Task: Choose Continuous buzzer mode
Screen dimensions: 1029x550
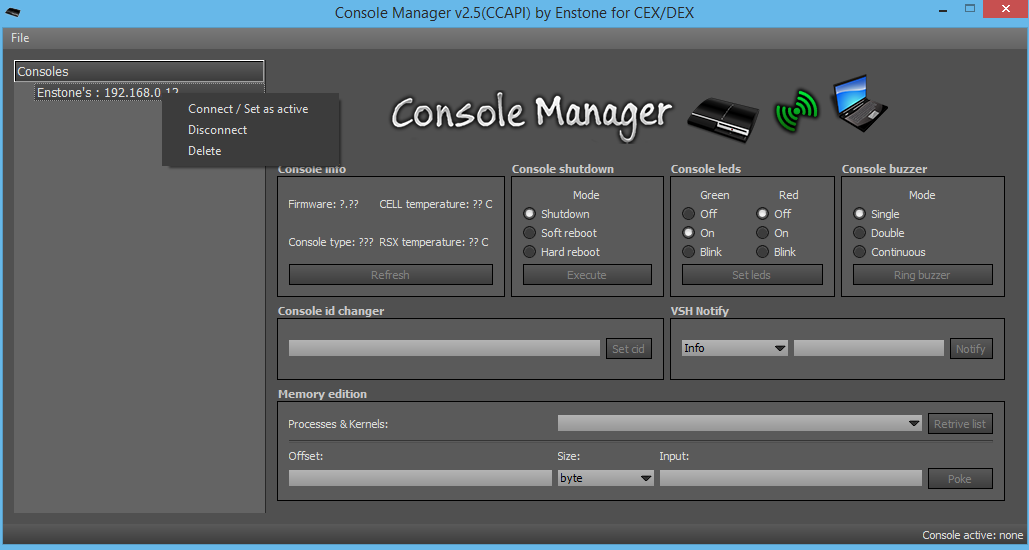Action: click(x=860, y=252)
